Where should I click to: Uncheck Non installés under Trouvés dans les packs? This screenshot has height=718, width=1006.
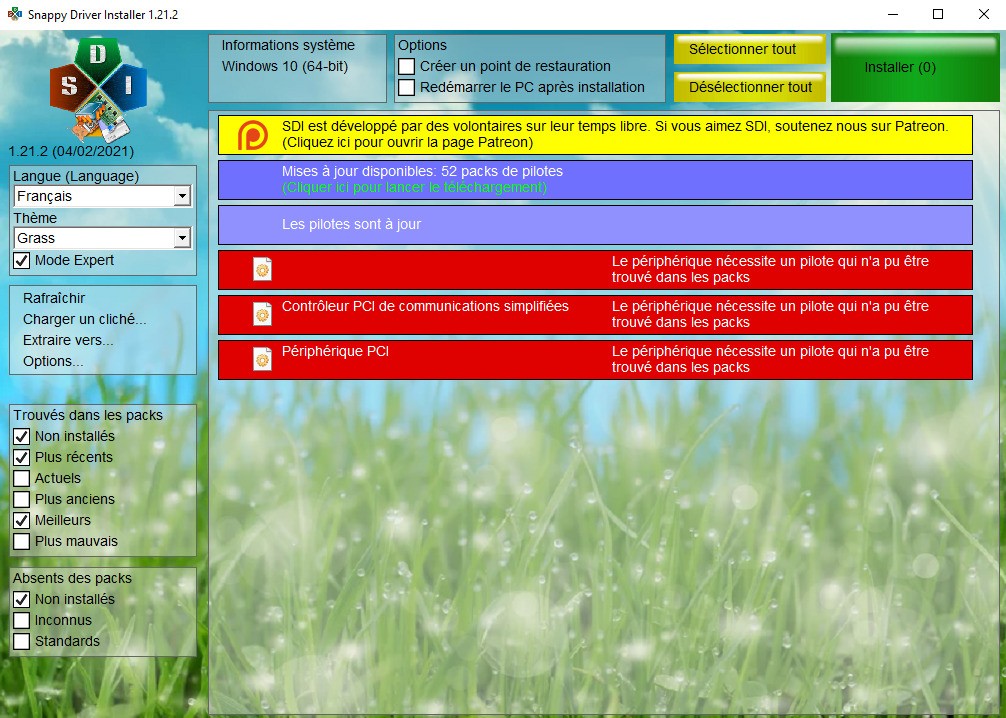(22, 436)
